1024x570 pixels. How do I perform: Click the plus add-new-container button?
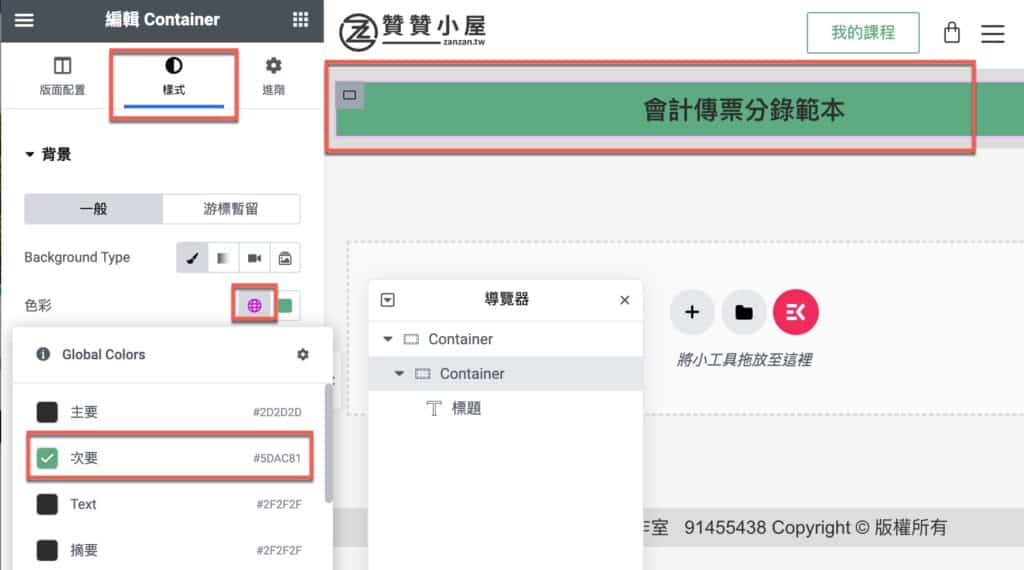(x=692, y=312)
